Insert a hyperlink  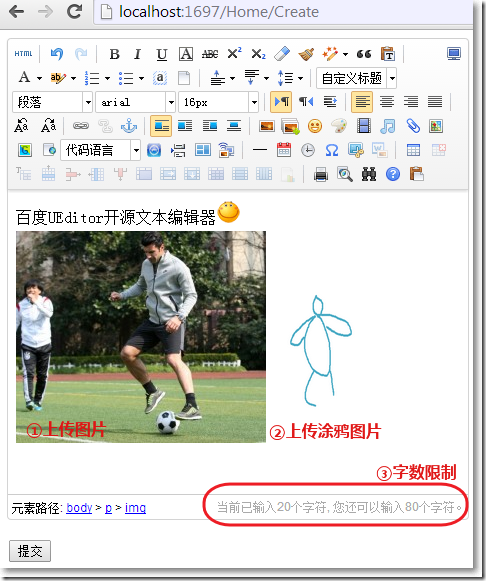point(81,126)
